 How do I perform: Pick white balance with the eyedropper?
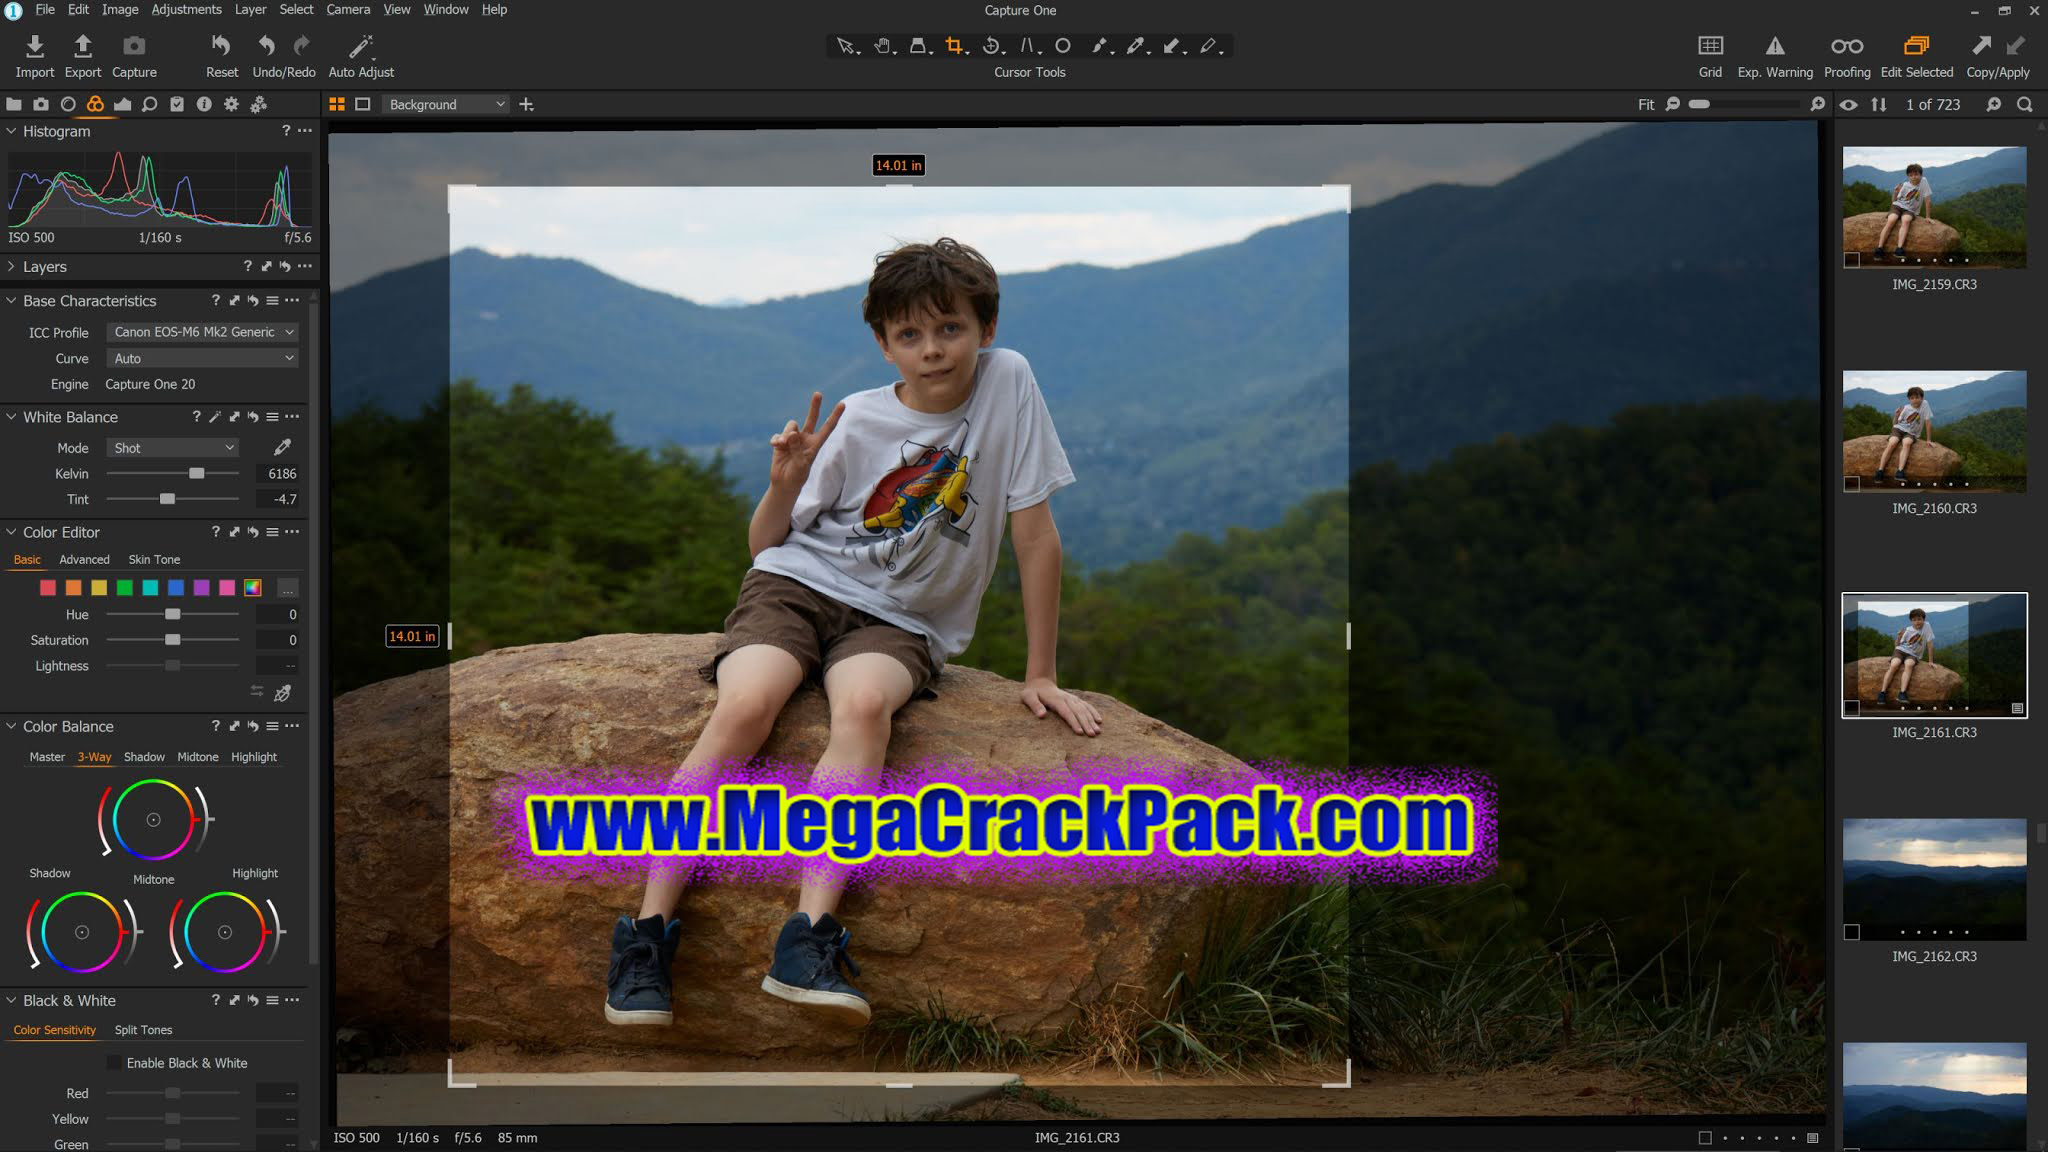(x=282, y=447)
